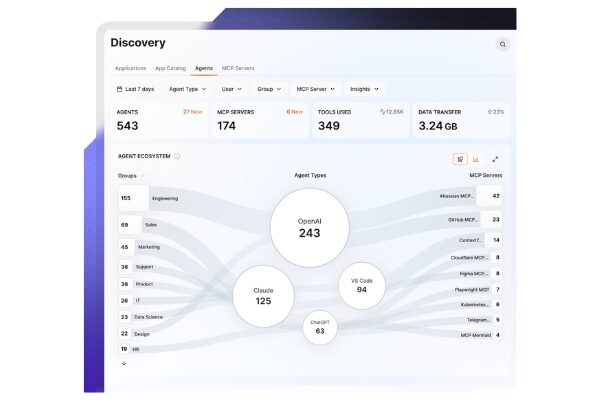Select the Cloudflare MCP server entry

coord(476,258)
